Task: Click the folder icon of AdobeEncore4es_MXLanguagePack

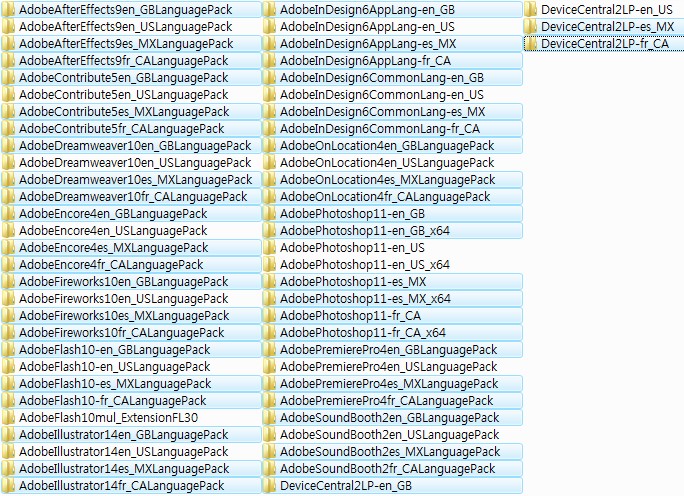Action: pyautogui.click(x=8, y=248)
